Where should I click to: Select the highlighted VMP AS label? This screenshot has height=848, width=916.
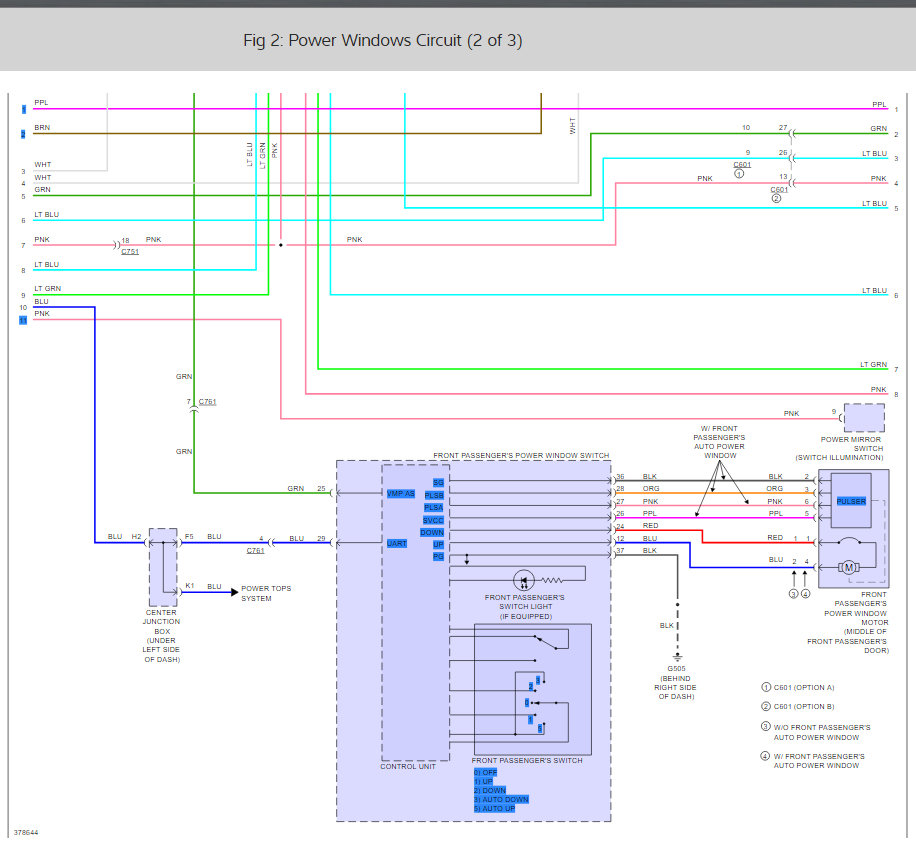tap(401, 493)
